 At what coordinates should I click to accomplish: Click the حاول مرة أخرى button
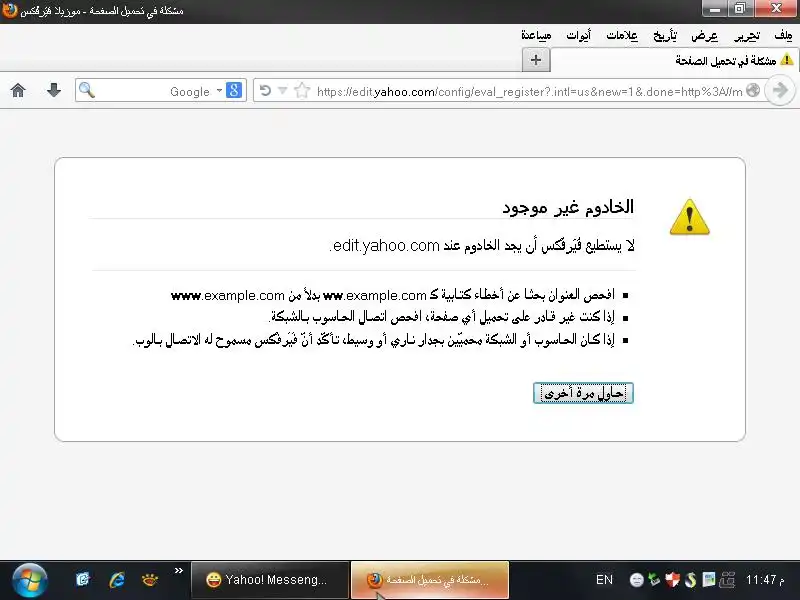(x=583, y=393)
